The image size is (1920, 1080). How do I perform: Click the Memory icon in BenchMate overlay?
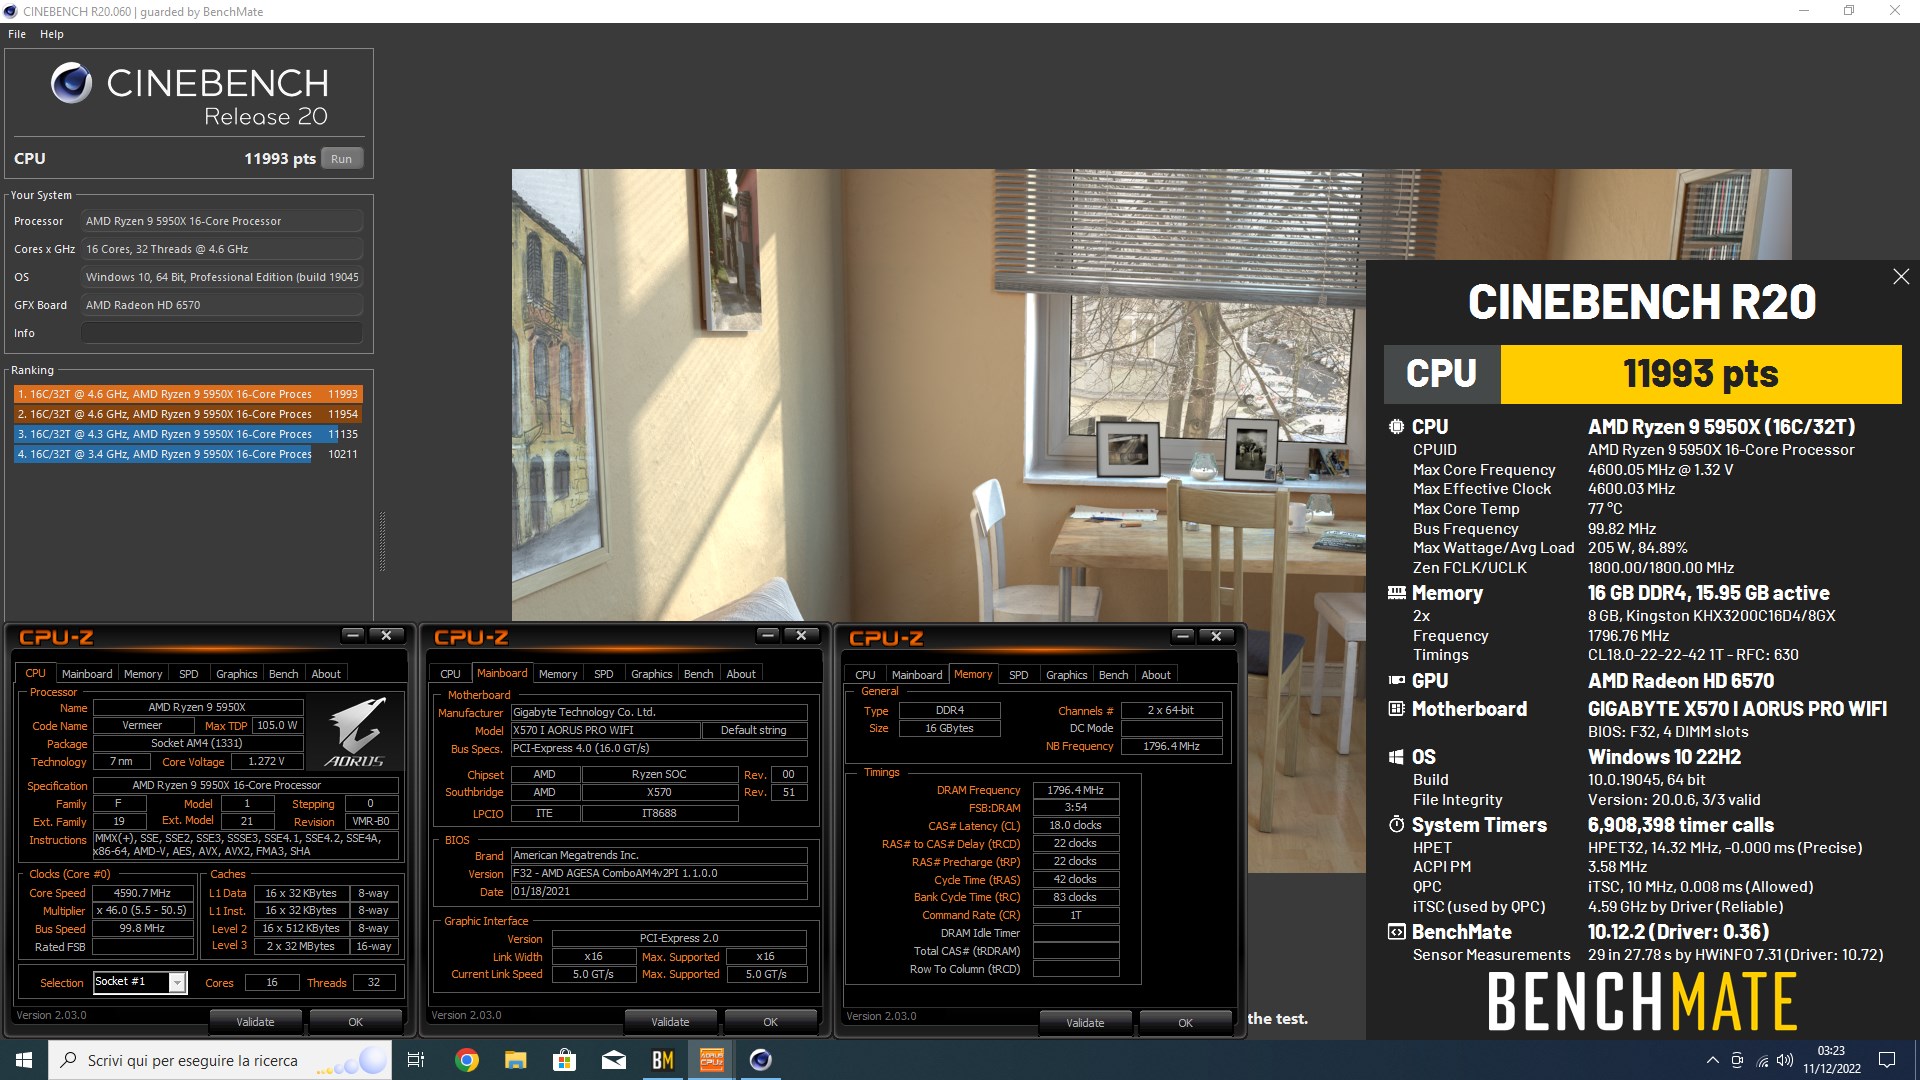pyautogui.click(x=1396, y=593)
